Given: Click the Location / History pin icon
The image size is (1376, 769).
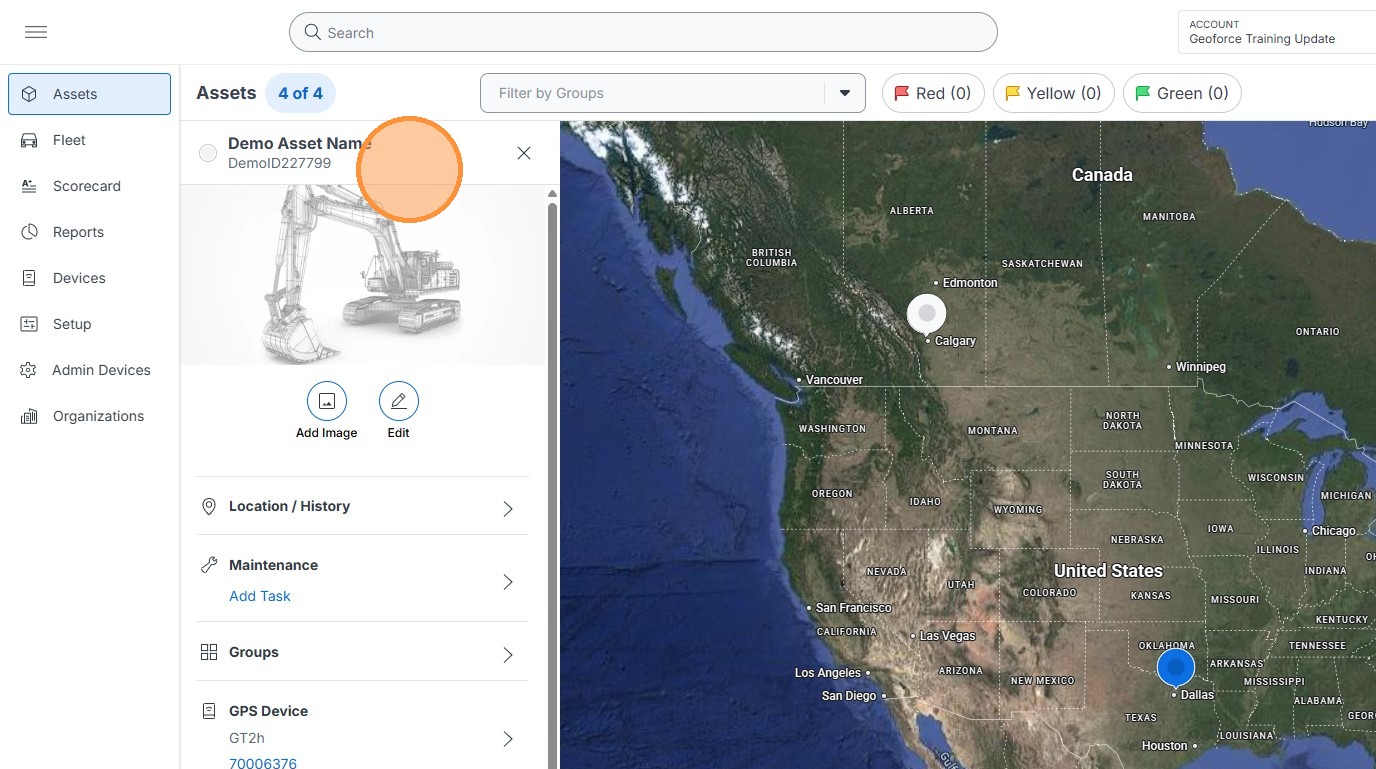Looking at the screenshot, I should pos(209,507).
